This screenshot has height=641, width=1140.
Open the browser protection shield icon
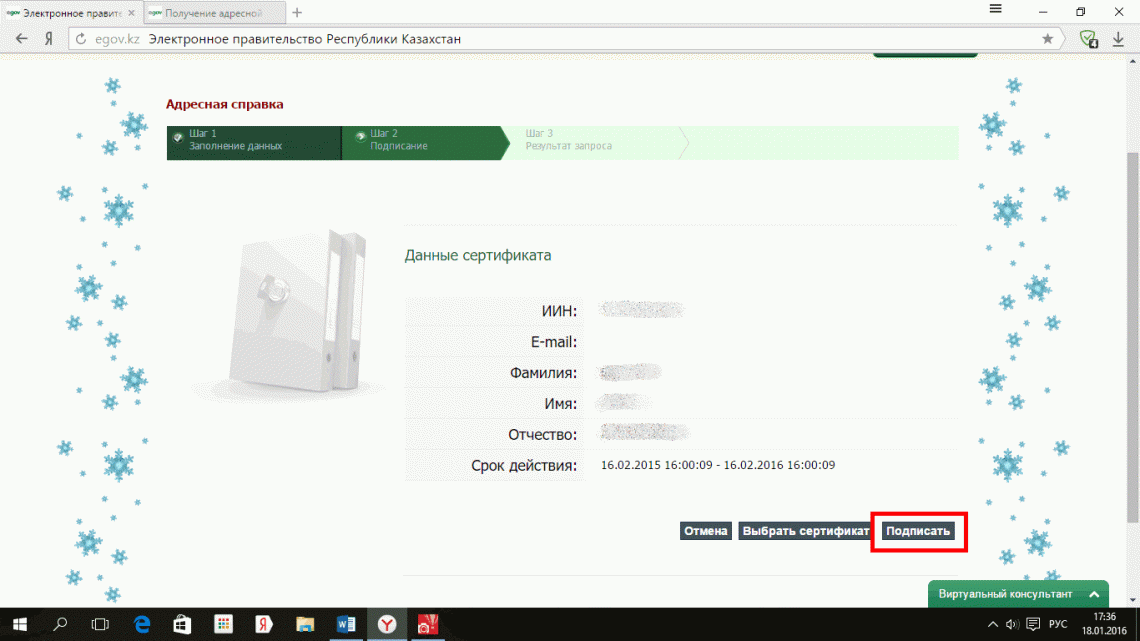coord(1088,39)
